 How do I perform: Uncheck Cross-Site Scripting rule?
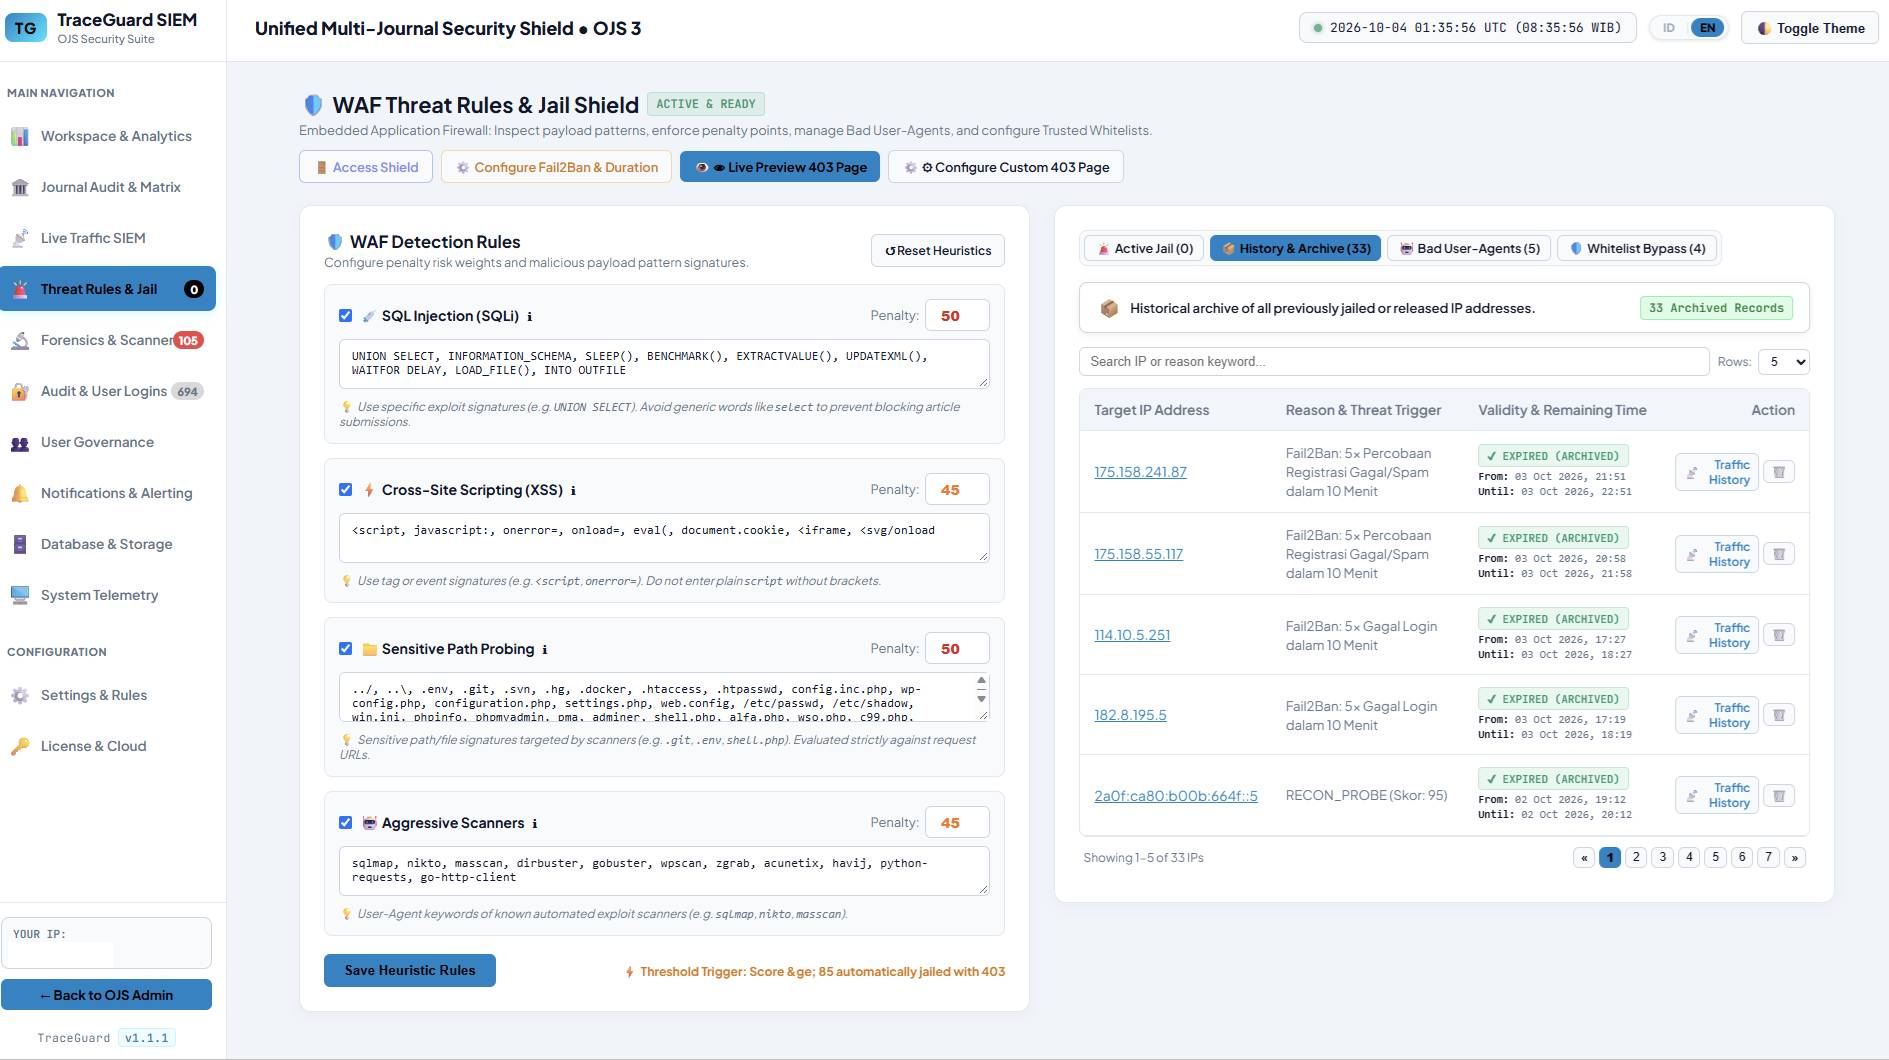pos(346,489)
